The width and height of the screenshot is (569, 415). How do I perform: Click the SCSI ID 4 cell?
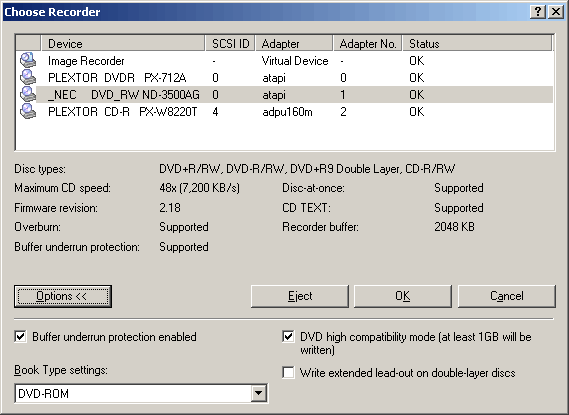(215, 112)
